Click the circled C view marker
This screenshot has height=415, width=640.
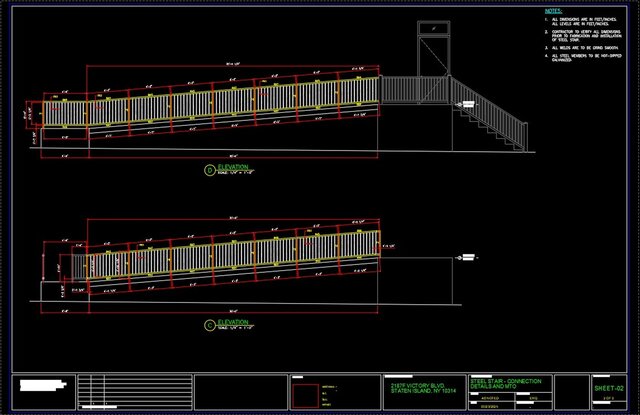(209, 324)
